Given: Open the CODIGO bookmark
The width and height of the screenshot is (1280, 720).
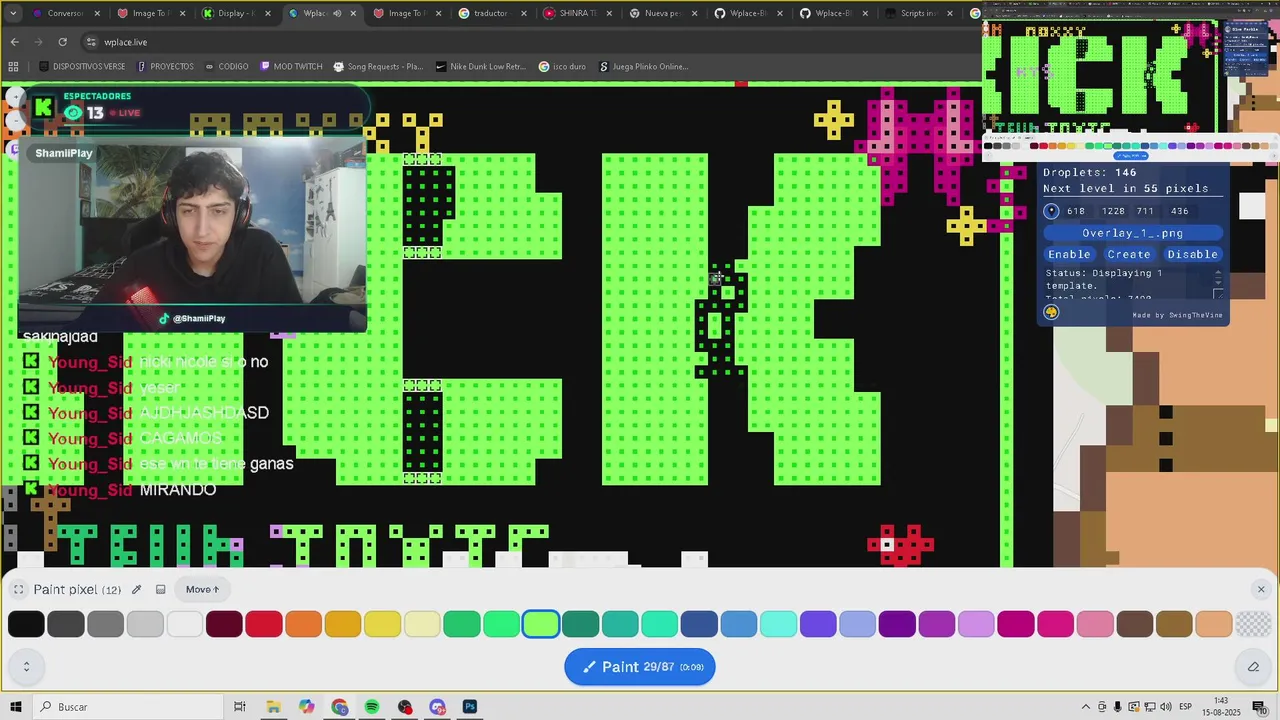Looking at the screenshot, I should [226, 67].
